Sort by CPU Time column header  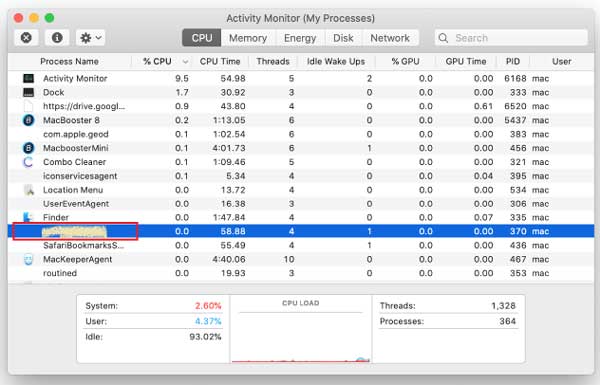pos(220,61)
